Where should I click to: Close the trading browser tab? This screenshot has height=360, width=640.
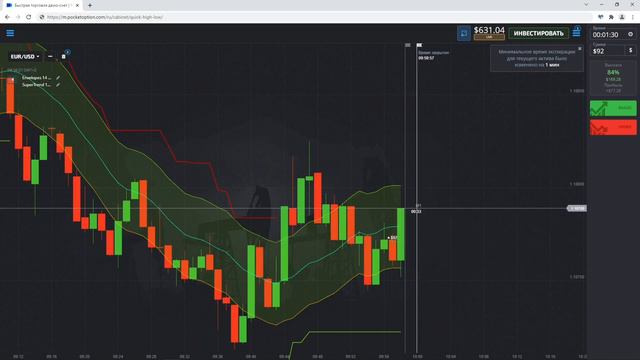[78, 5]
